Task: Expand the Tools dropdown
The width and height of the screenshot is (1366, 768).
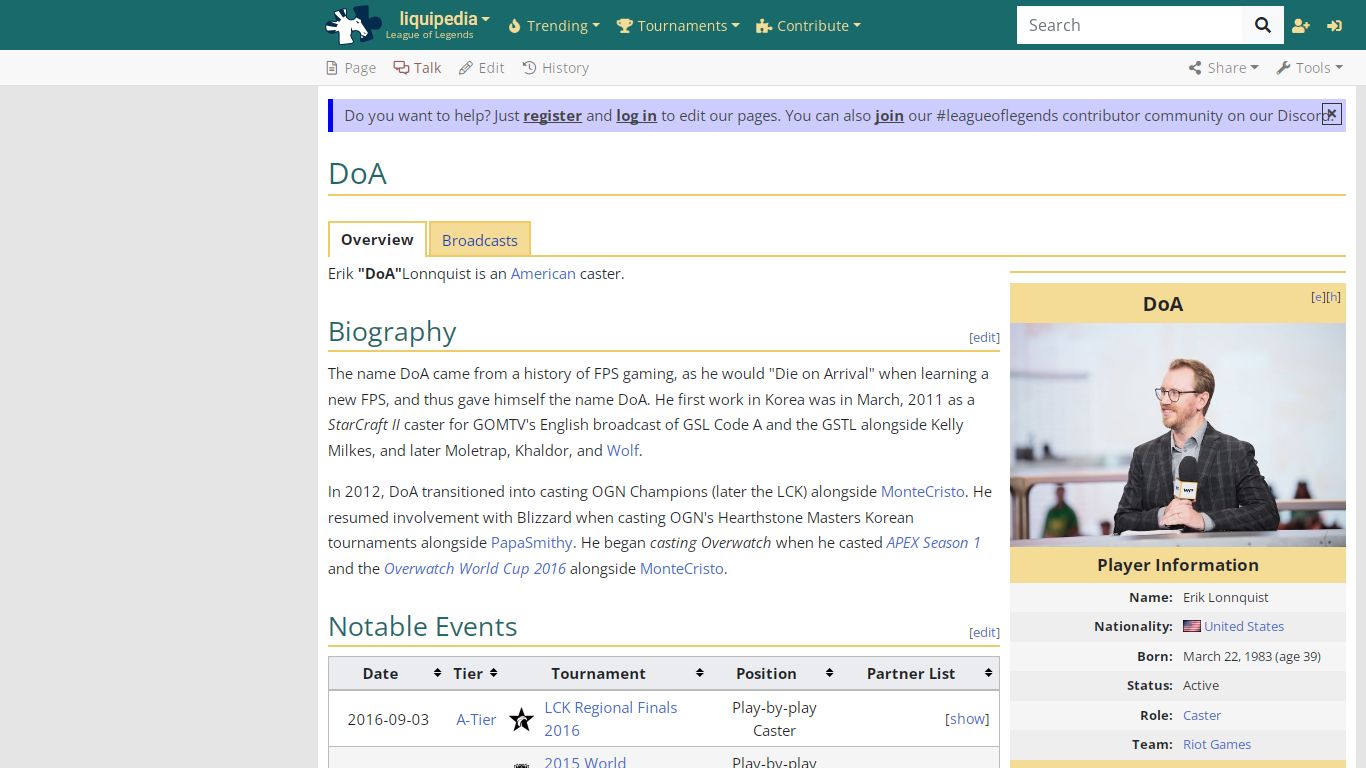Action: tap(1309, 68)
